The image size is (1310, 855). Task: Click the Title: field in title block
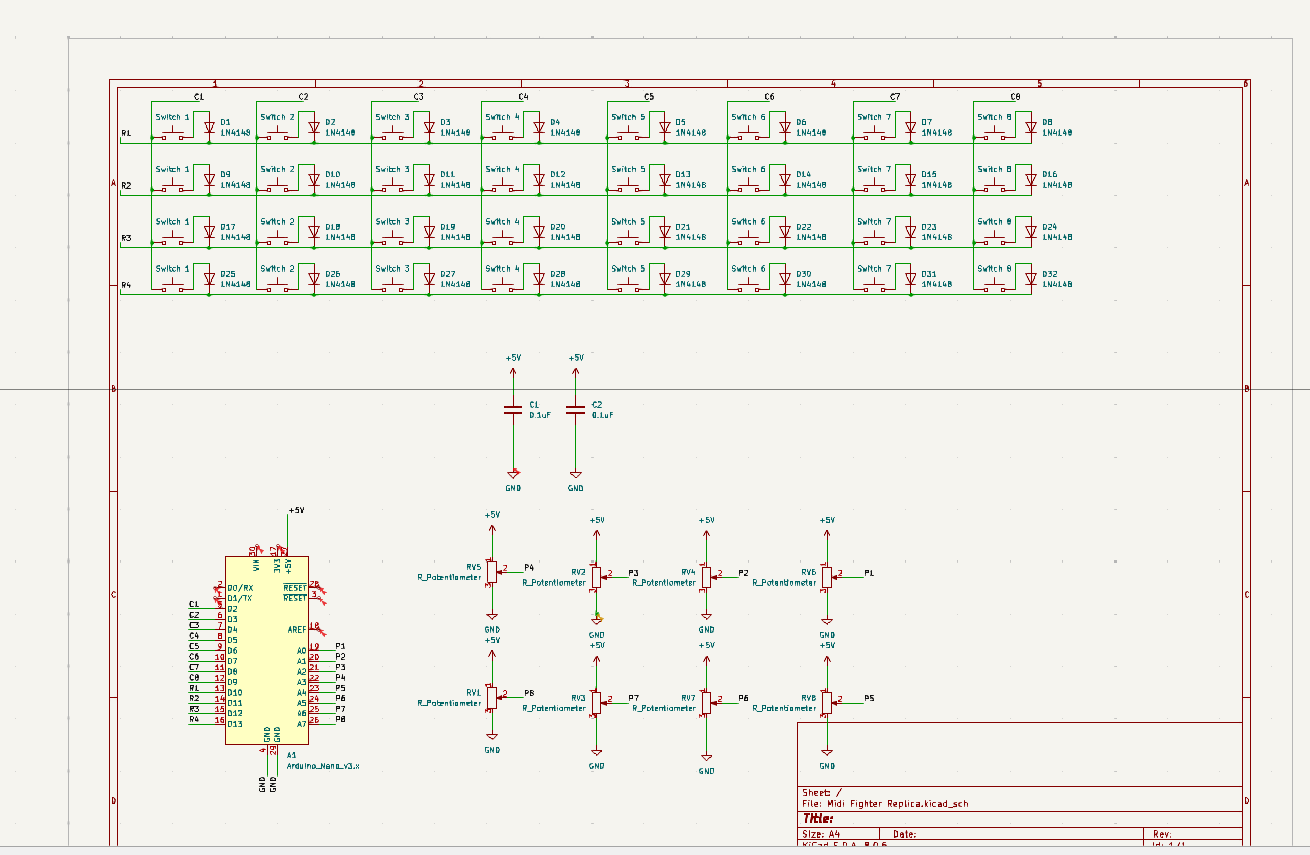coord(819,818)
